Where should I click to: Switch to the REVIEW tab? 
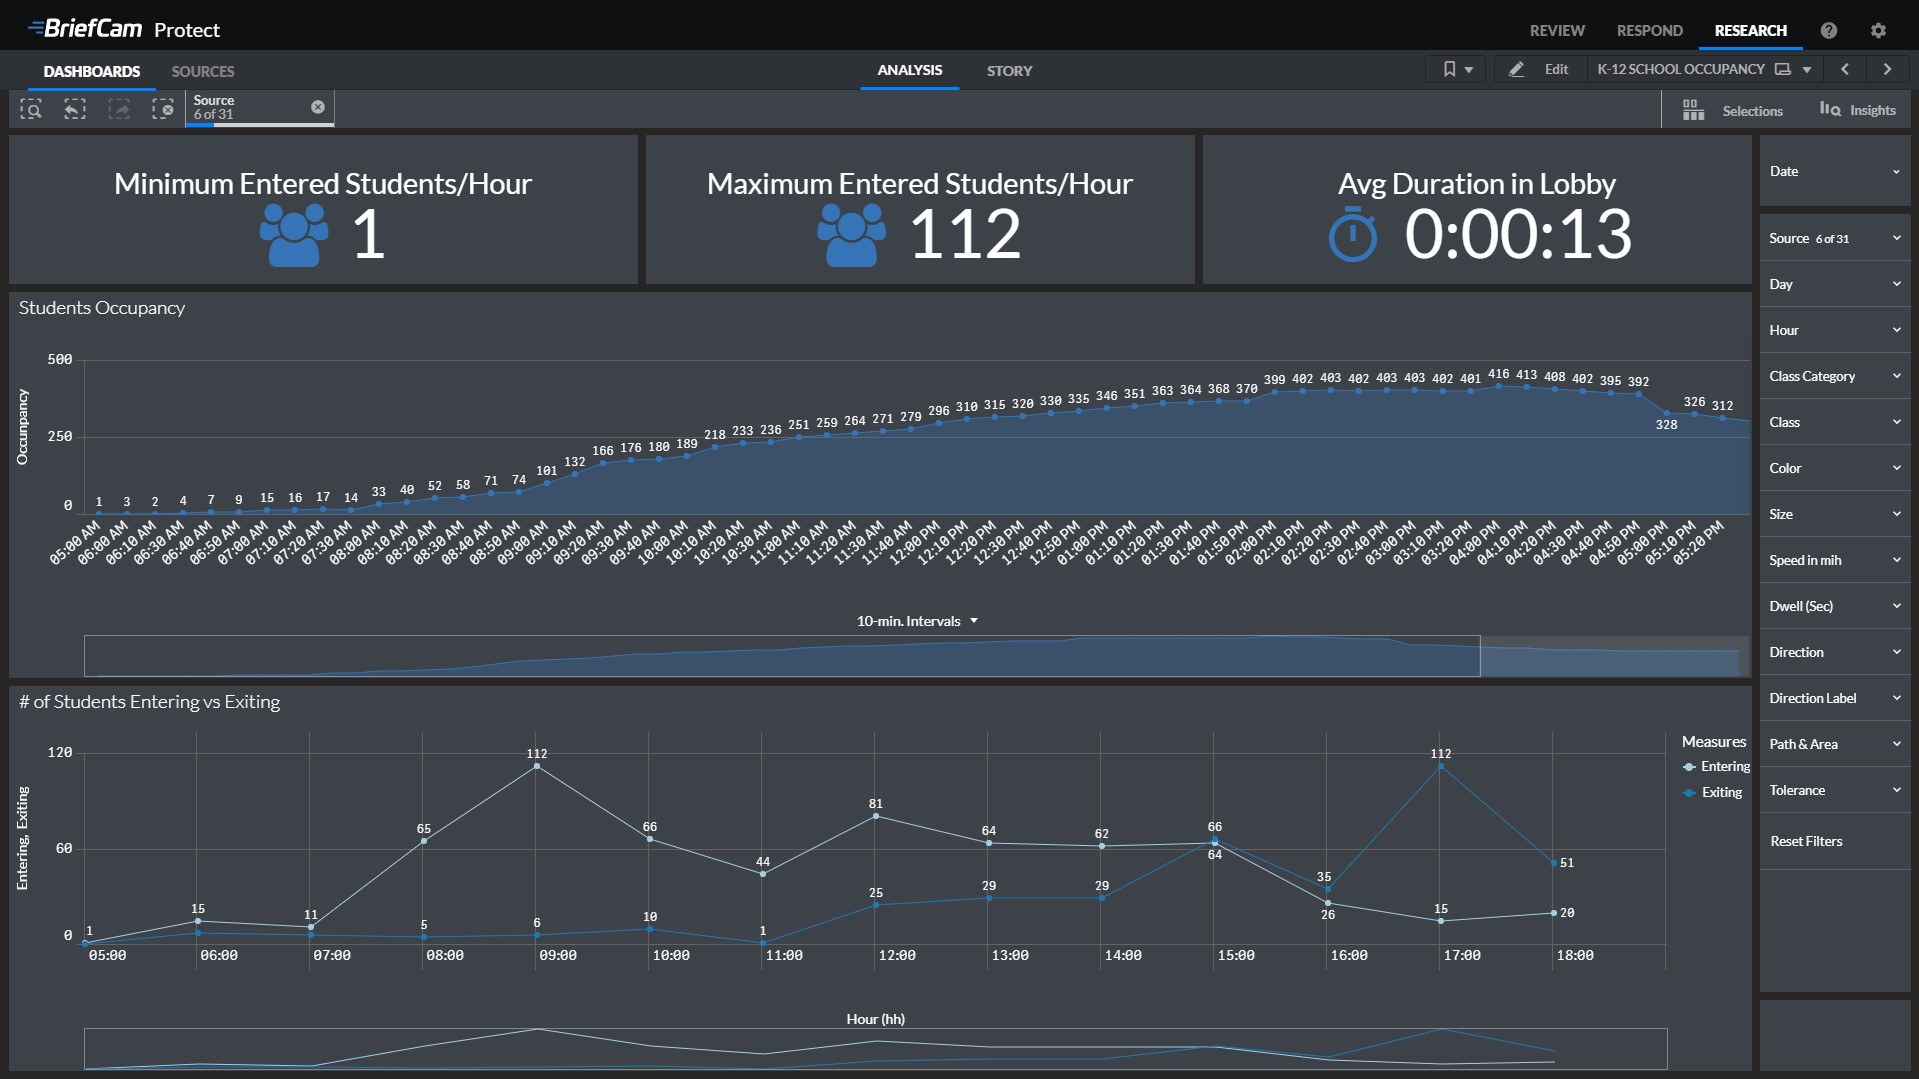coord(1557,30)
